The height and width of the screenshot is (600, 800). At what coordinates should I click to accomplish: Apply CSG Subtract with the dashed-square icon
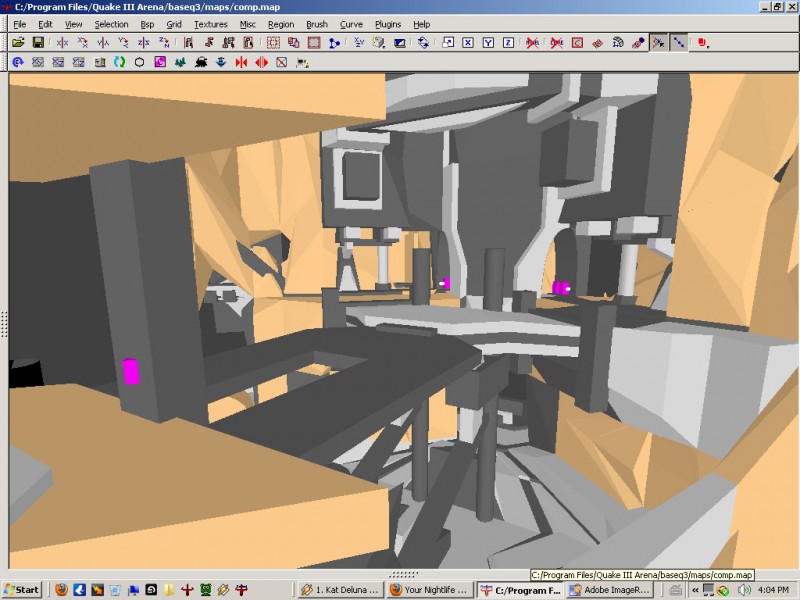[x=273, y=43]
